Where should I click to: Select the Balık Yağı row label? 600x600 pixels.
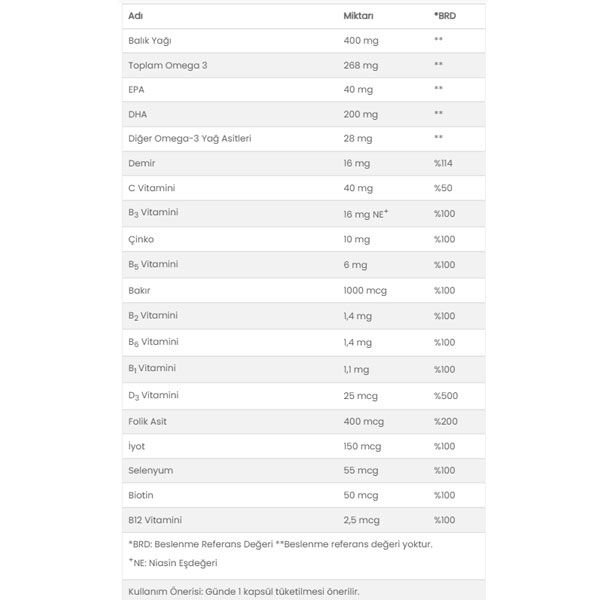pyautogui.click(x=150, y=40)
